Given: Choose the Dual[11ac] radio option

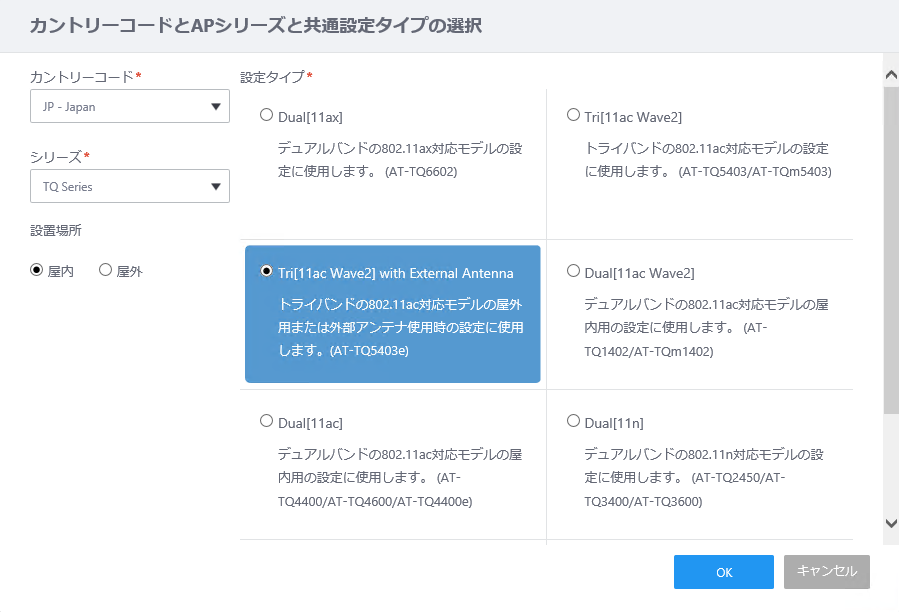Looking at the screenshot, I should [266, 421].
